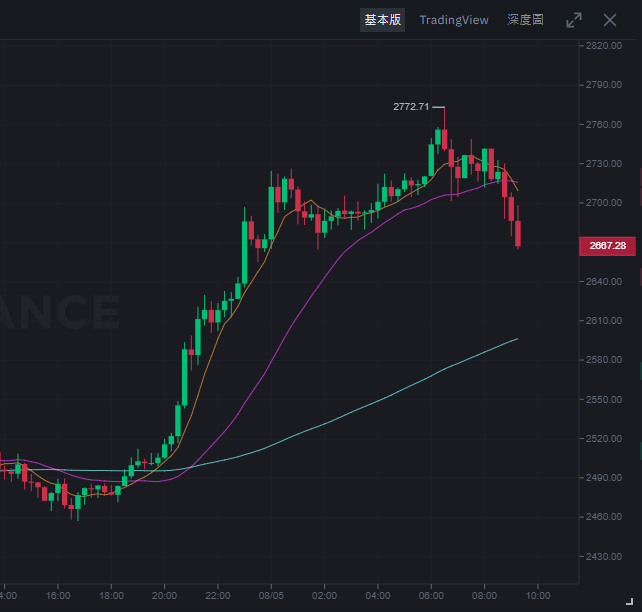Select the 2550.00 price axis label
642x612 pixels.
click(x=604, y=400)
